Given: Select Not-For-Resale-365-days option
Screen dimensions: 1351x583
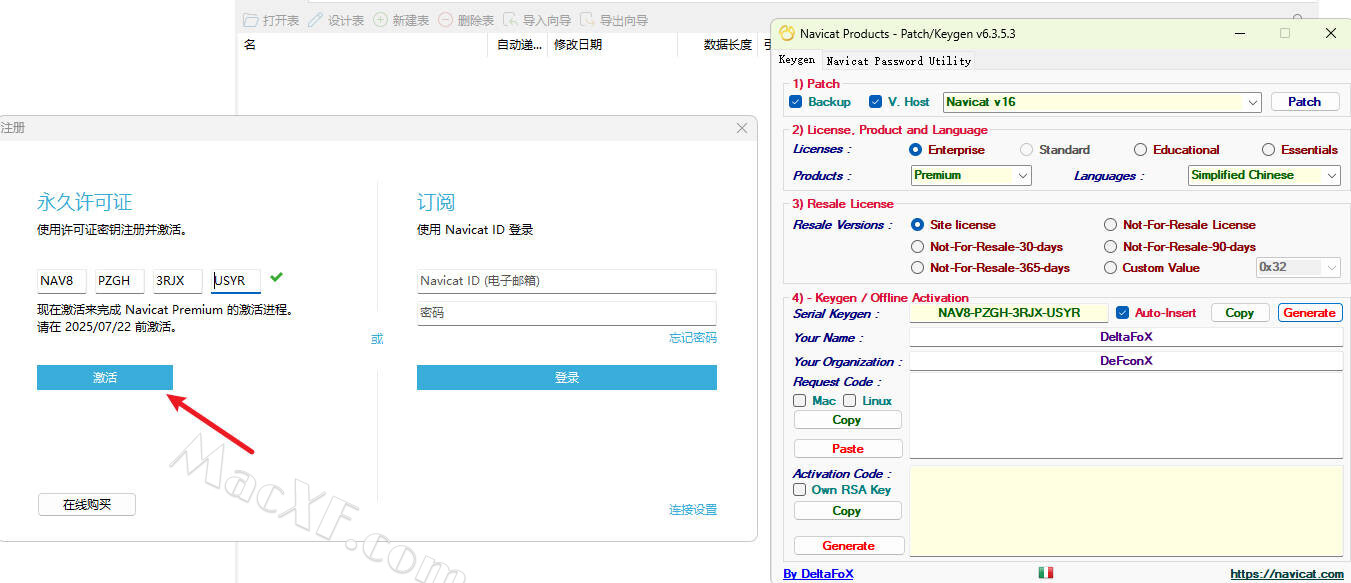Looking at the screenshot, I should (x=918, y=268).
